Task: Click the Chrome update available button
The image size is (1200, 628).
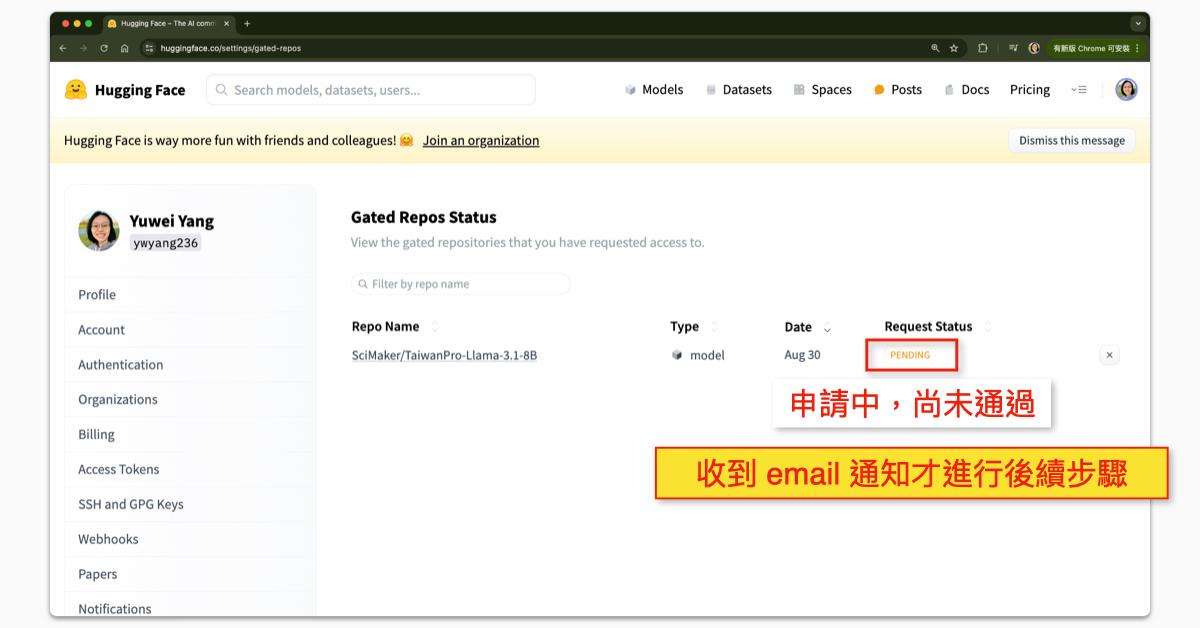Action: click(1095, 48)
